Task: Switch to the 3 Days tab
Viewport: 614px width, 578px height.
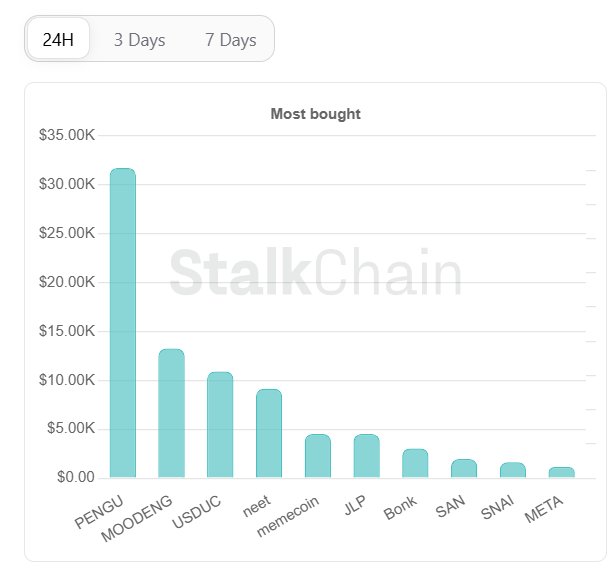Action: (139, 40)
